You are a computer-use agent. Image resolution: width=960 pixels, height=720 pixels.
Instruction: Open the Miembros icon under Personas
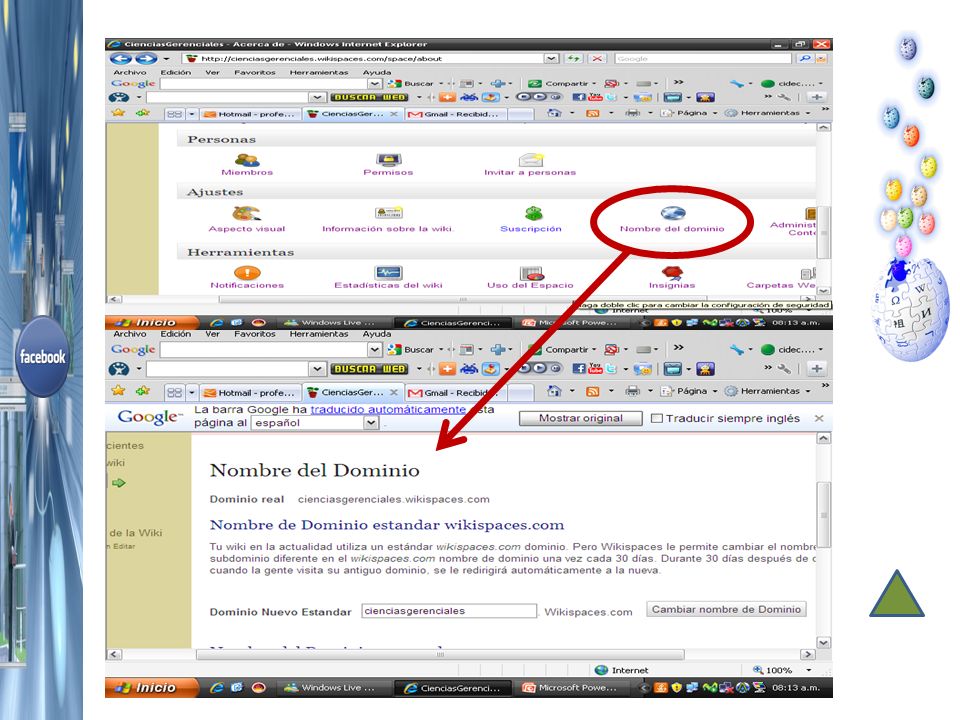[x=247, y=160]
